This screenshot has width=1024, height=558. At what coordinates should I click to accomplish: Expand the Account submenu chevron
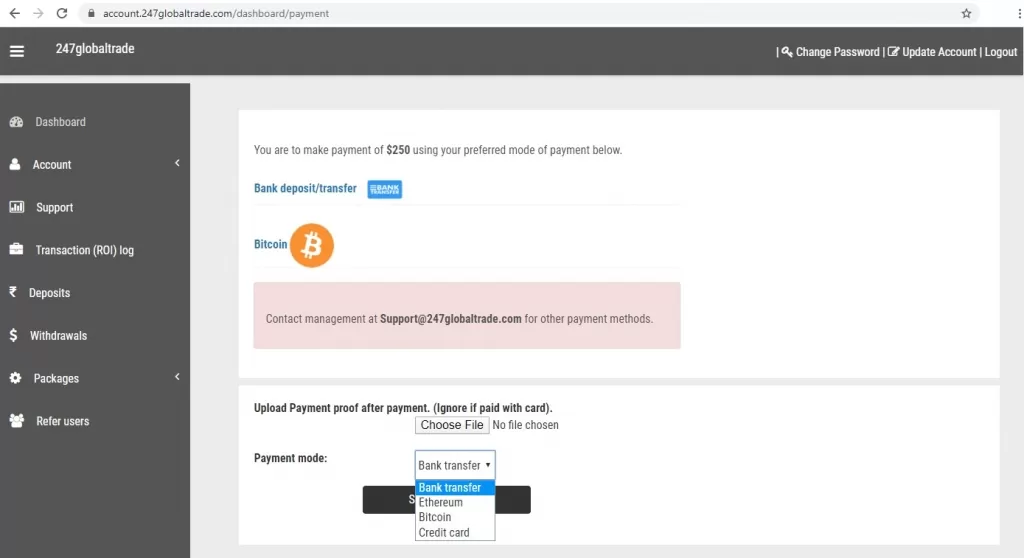pos(177,163)
